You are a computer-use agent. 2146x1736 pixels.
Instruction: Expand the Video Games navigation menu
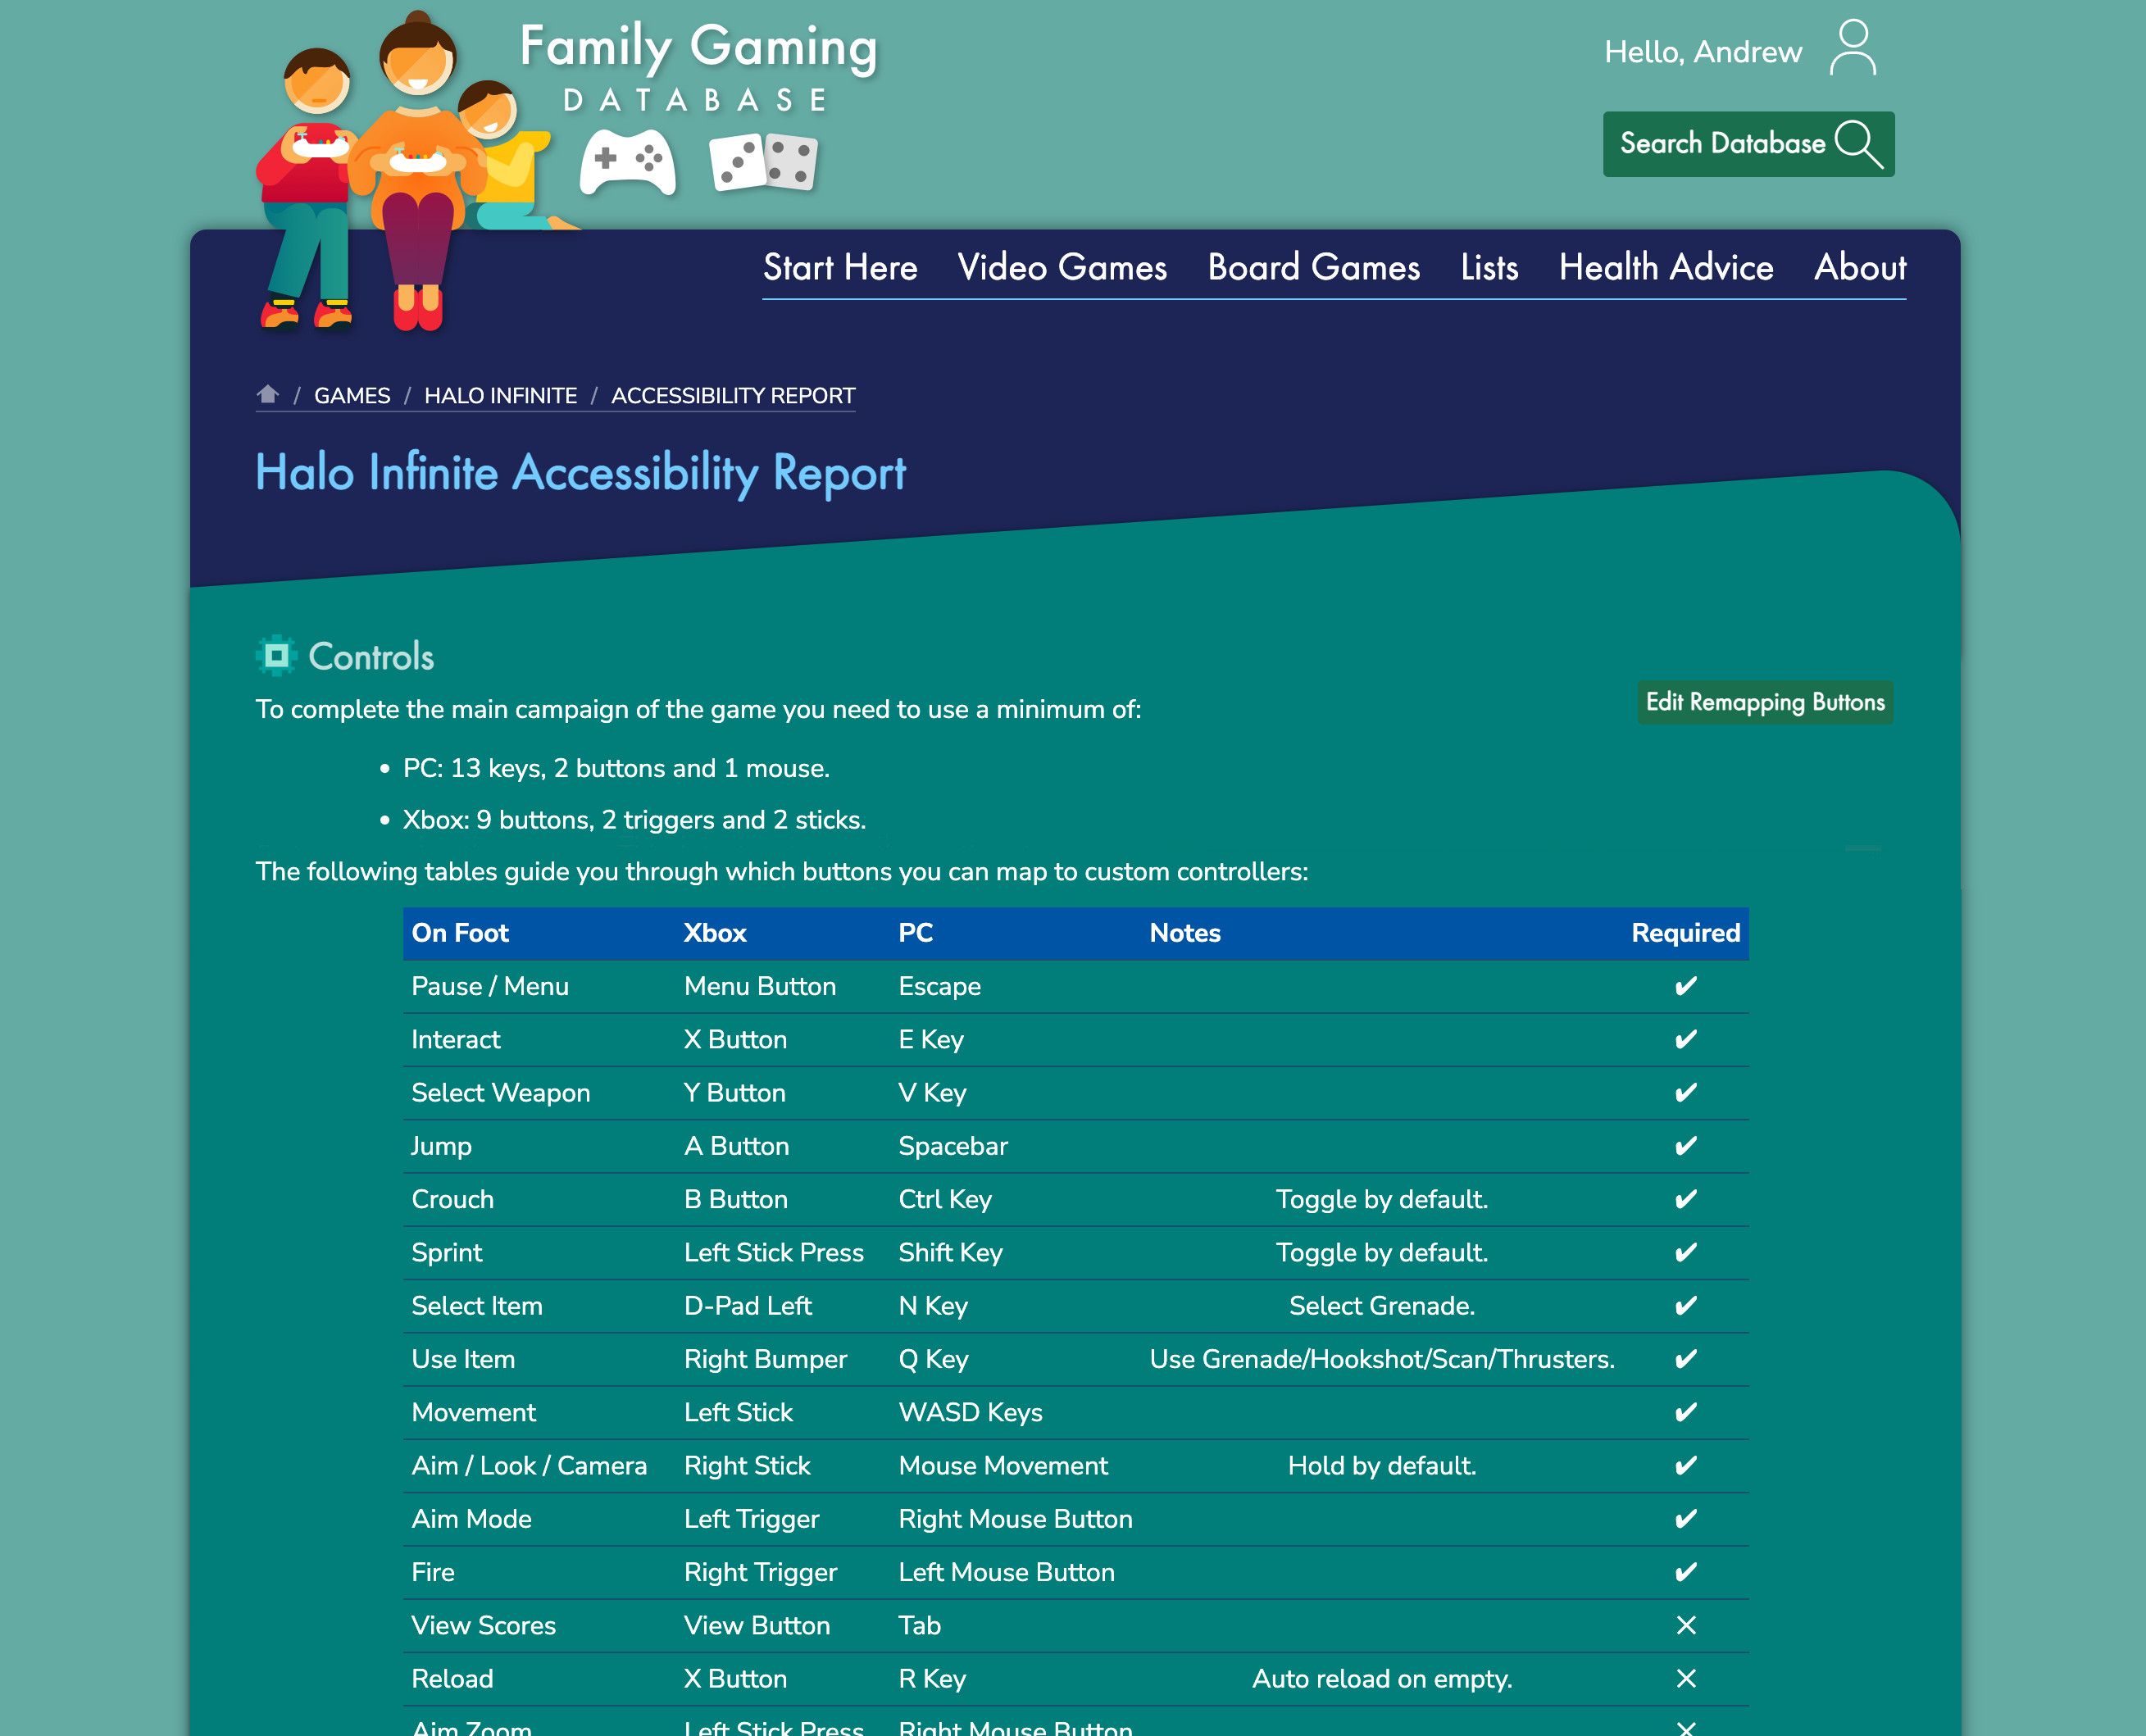pyautogui.click(x=1062, y=267)
